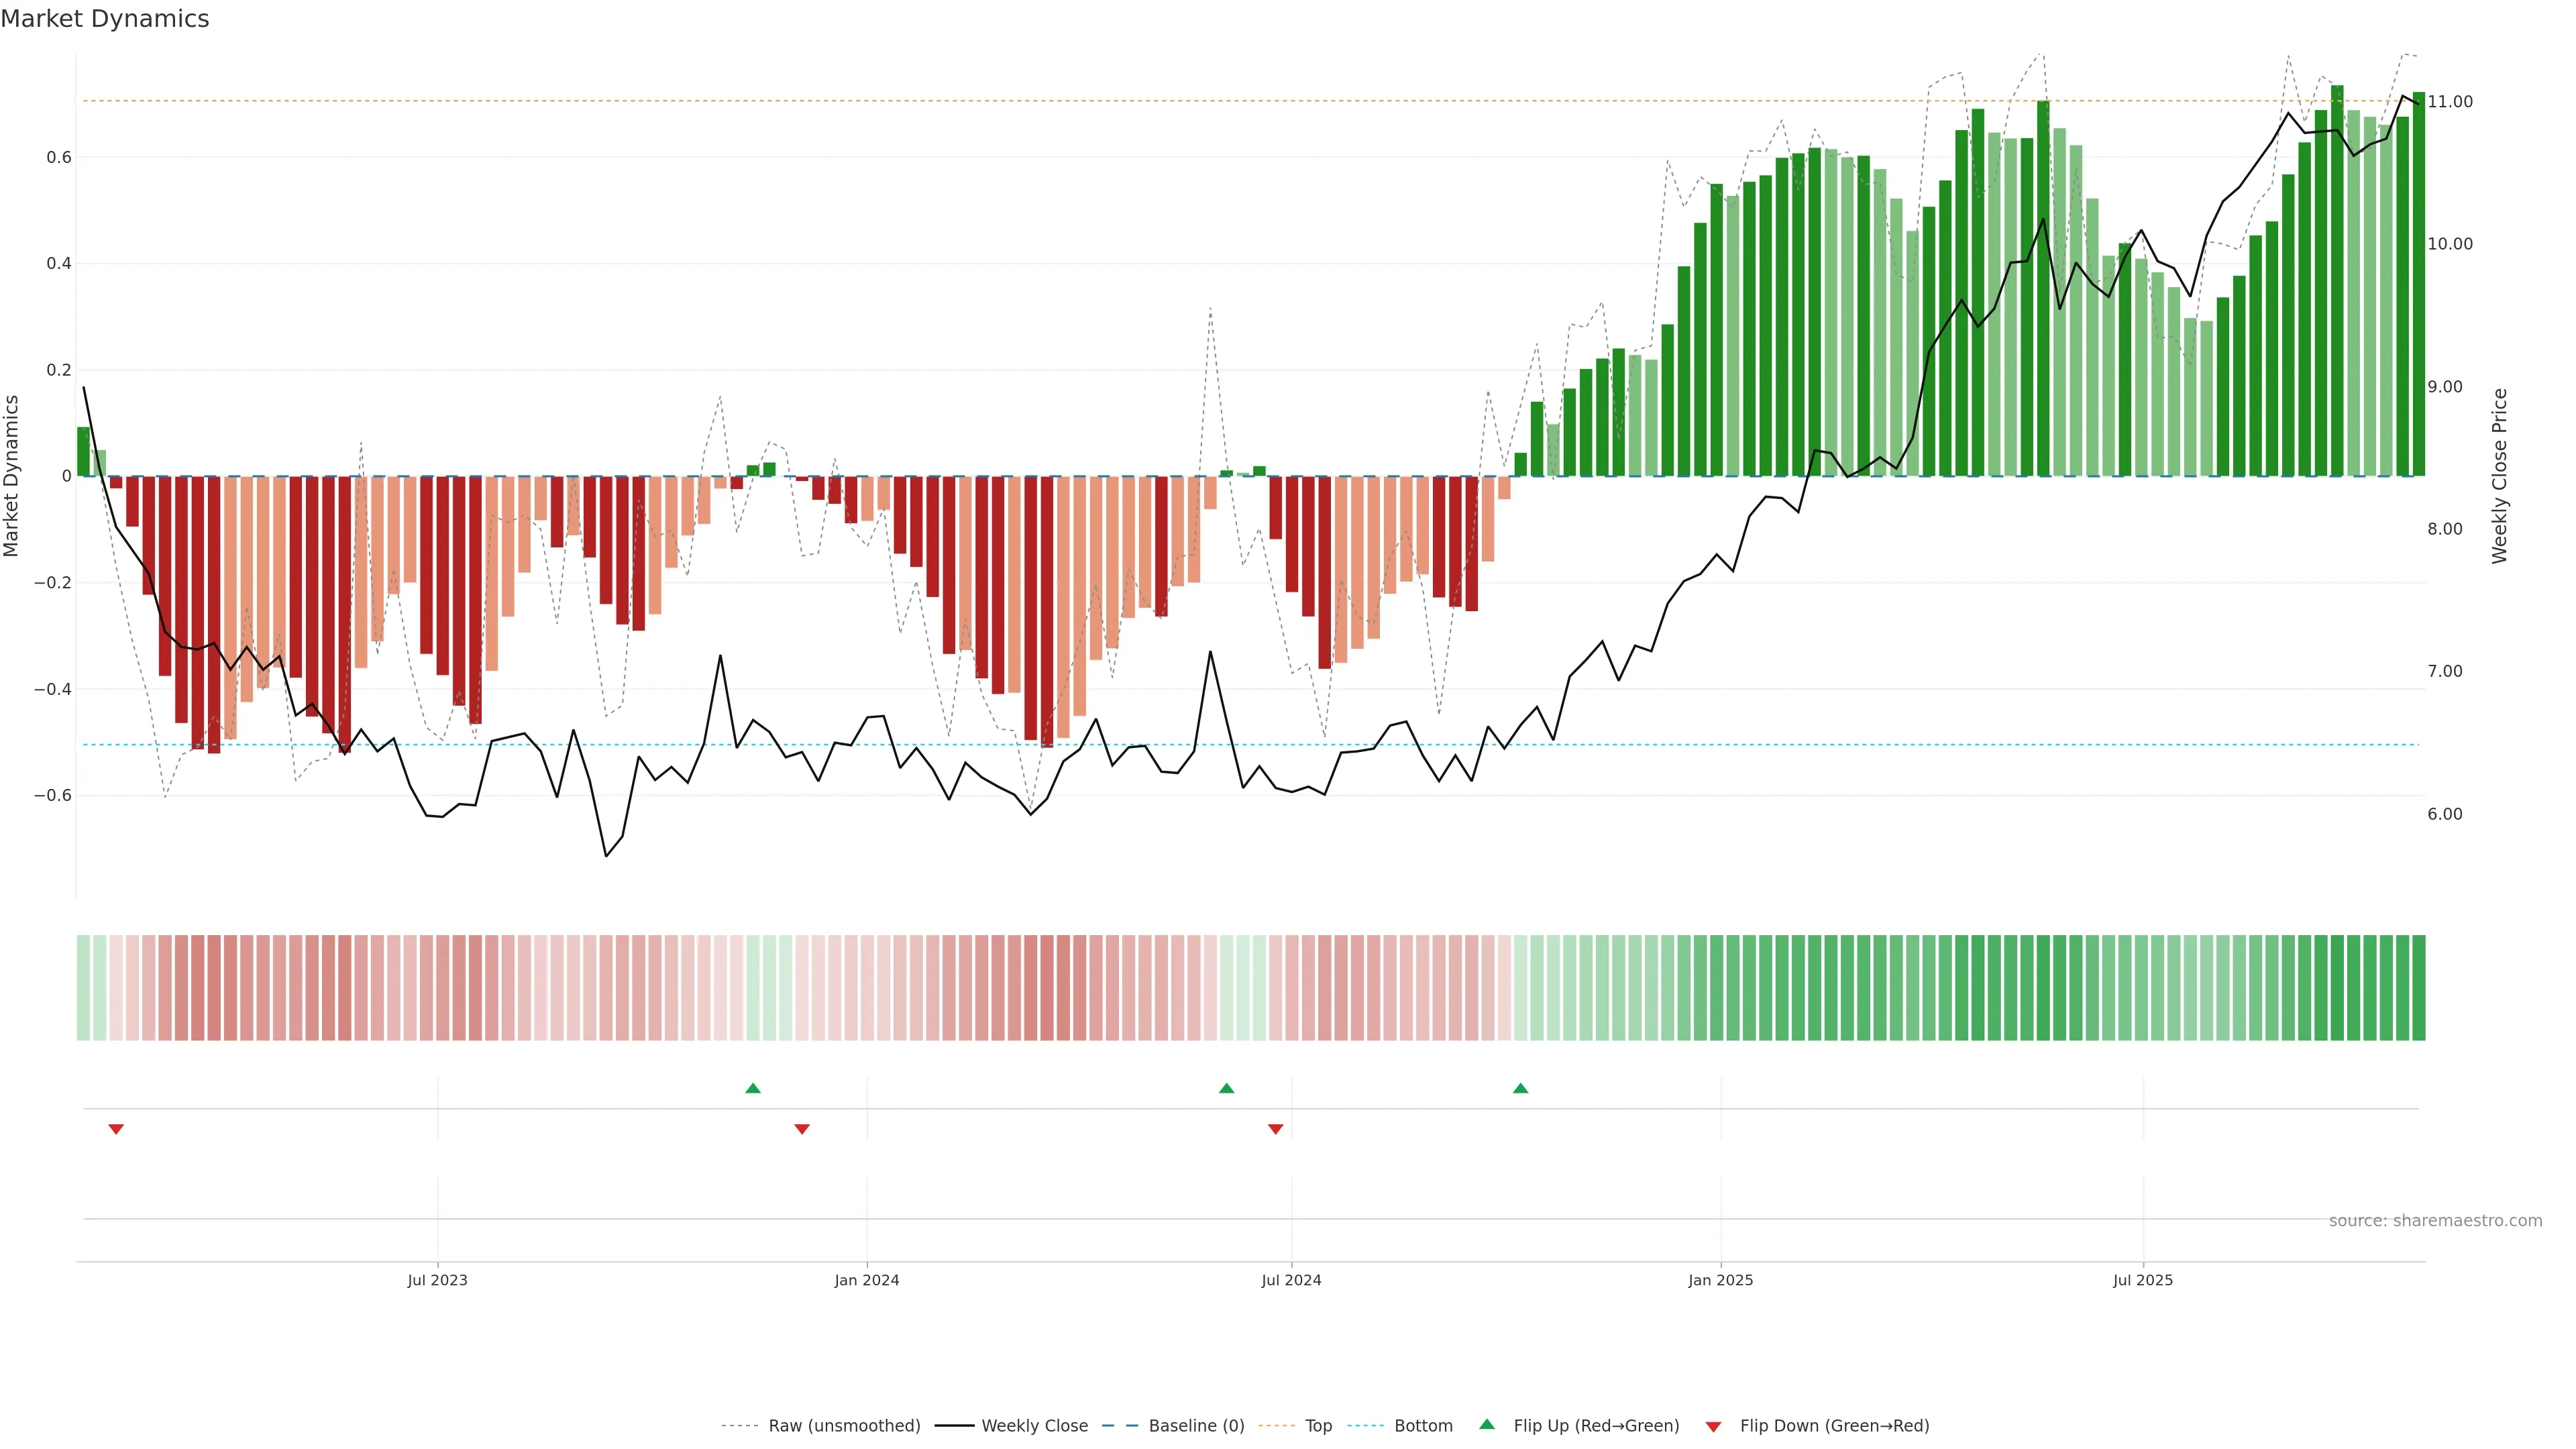2576x1449 pixels.
Task: Click the Jan 2025 x-axis label
Action: tap(1720, 1280)
